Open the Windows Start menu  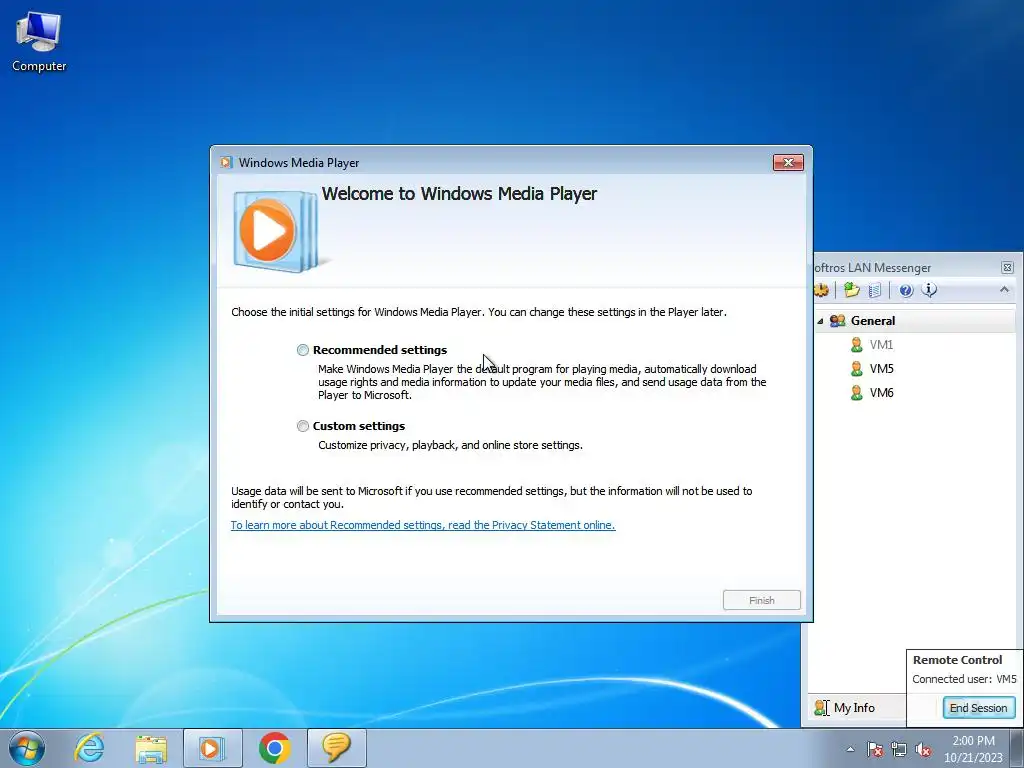[x=27, y=748]
